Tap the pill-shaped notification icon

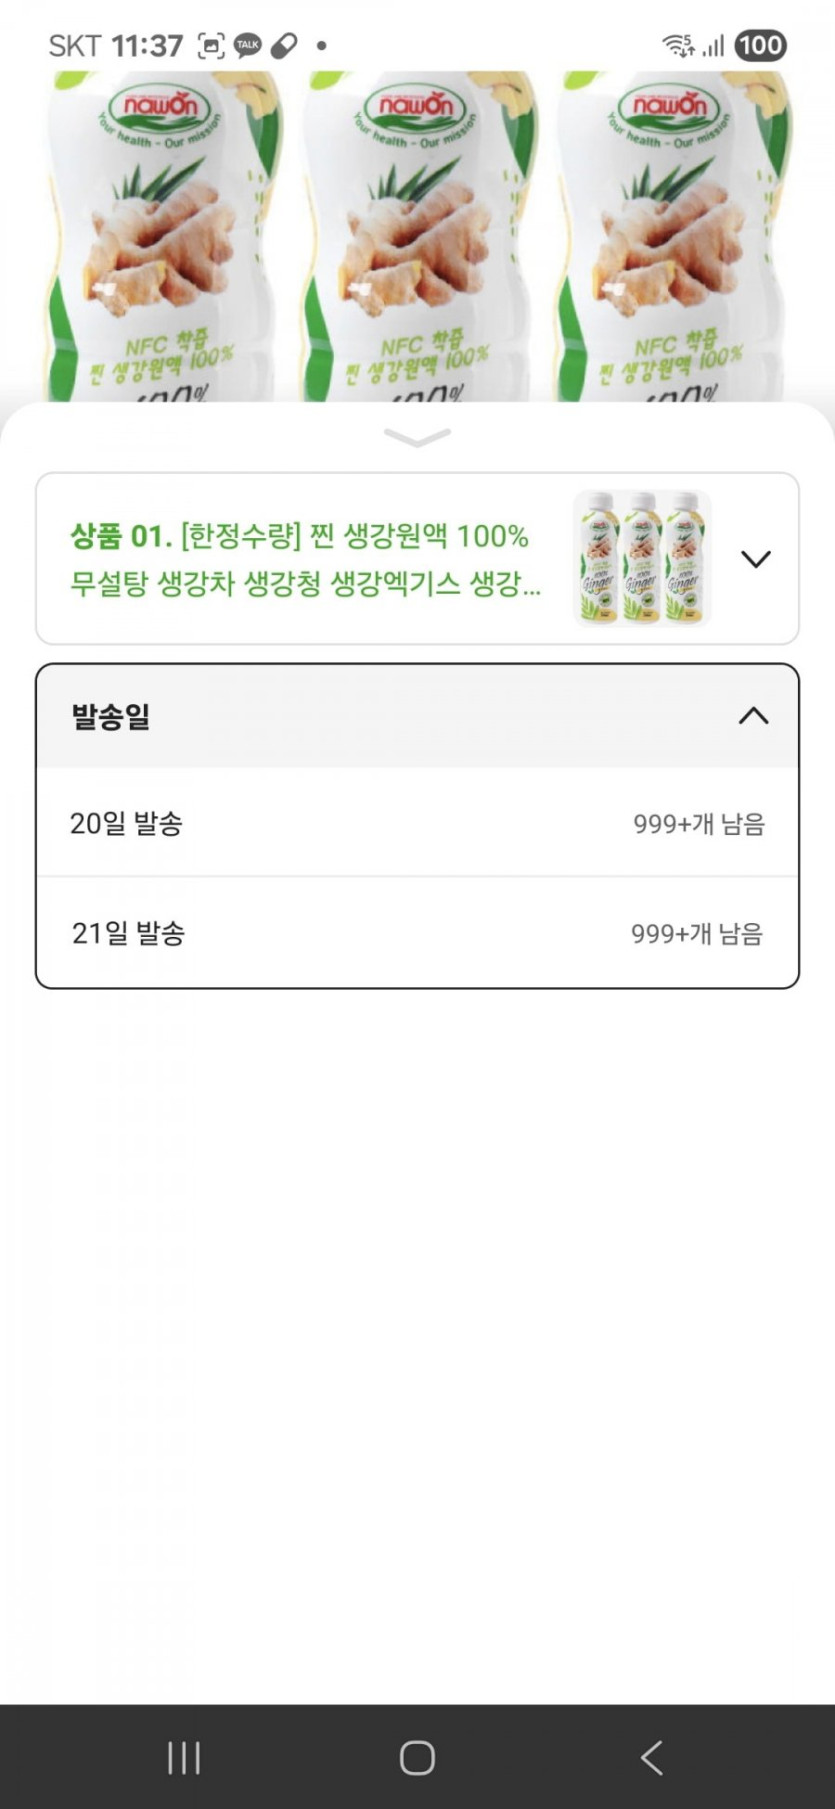pos(284,45)
